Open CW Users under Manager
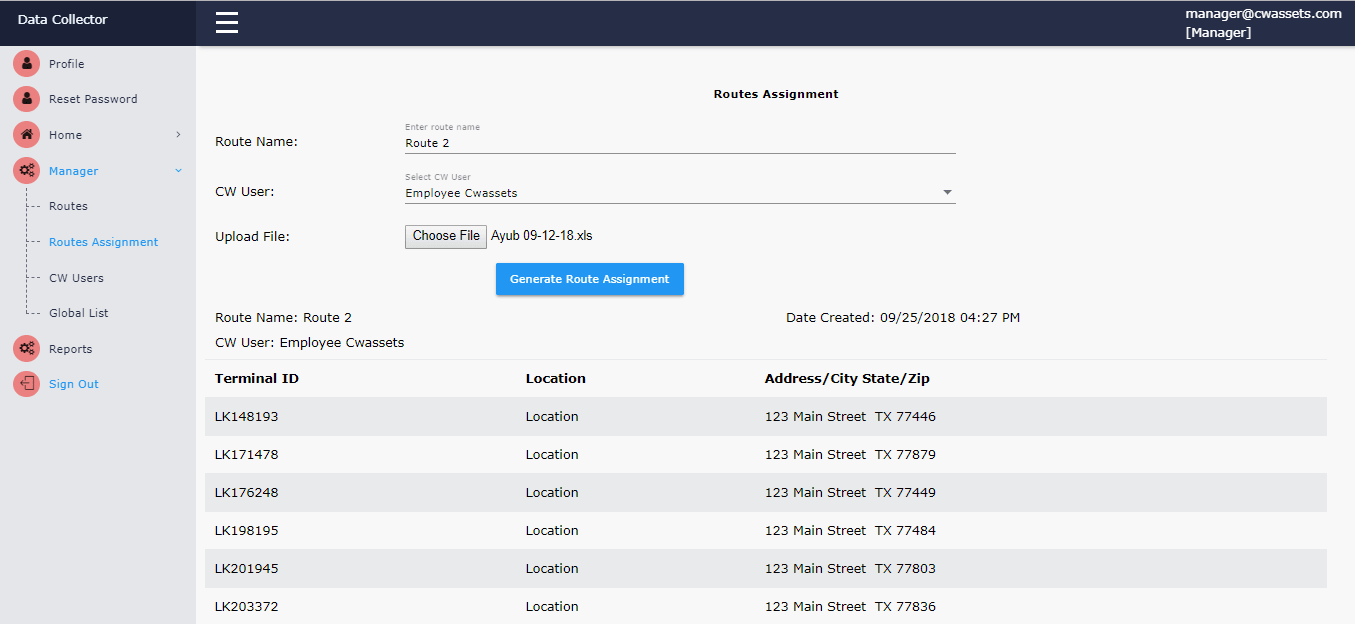1355x624 pixels. click(76, 278)
